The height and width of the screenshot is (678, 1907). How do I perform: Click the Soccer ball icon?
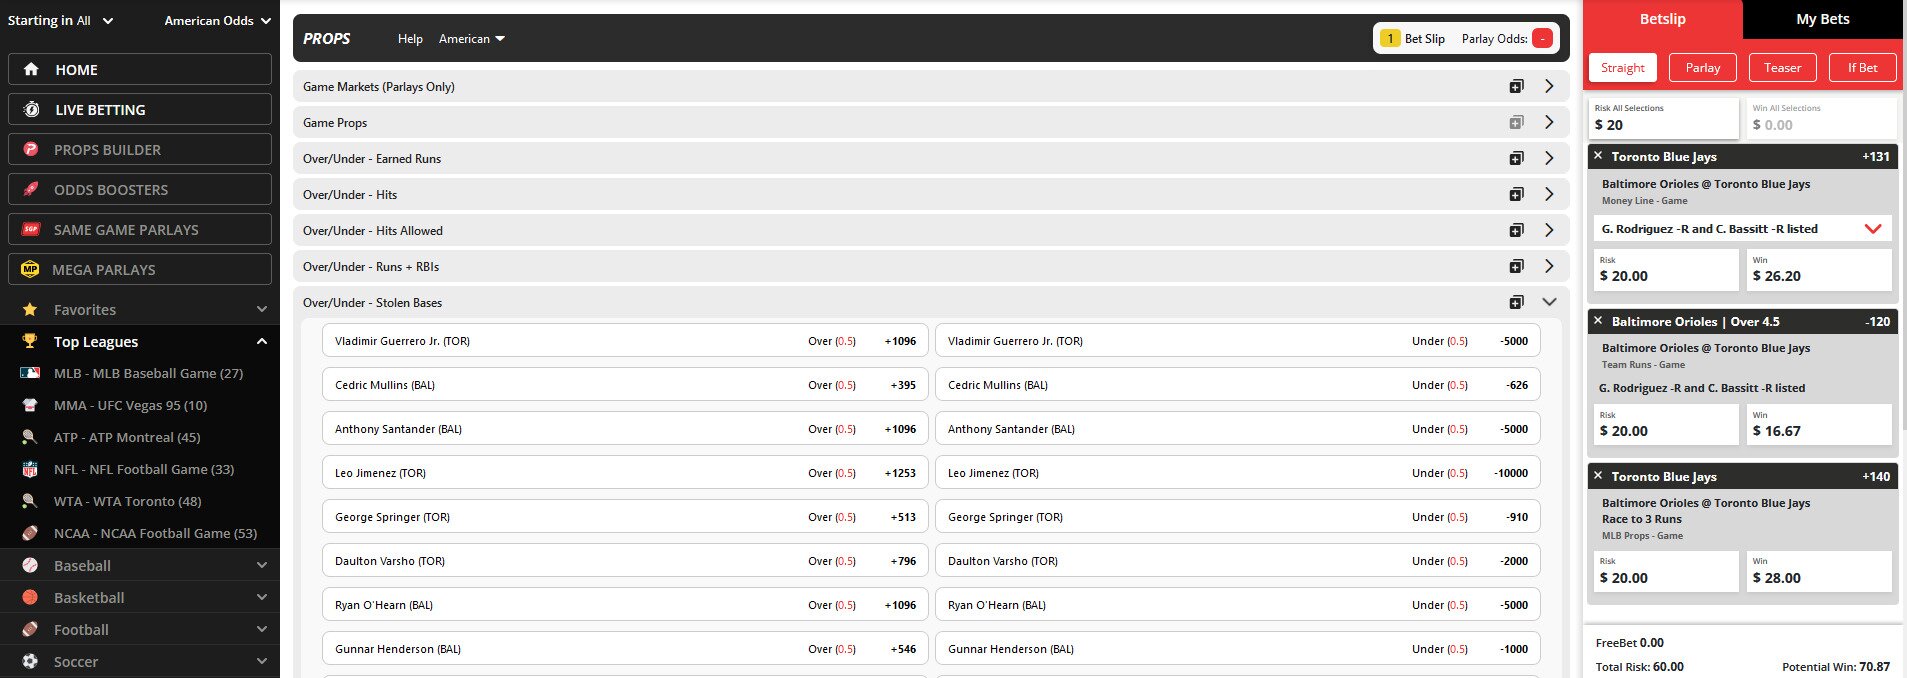pos(30,662)
